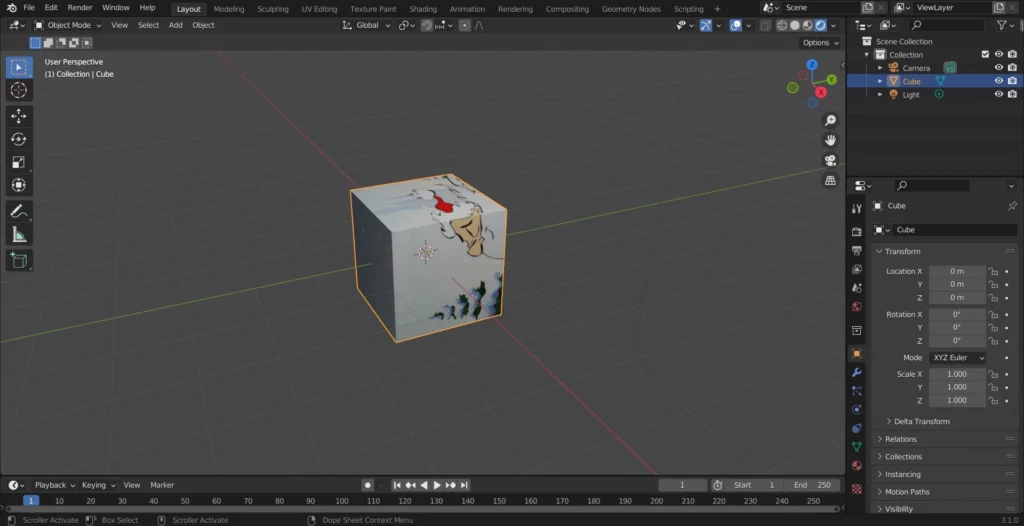Open the View Layer properties tab
Screen dimensions: 1024x526
coord(857,269)
